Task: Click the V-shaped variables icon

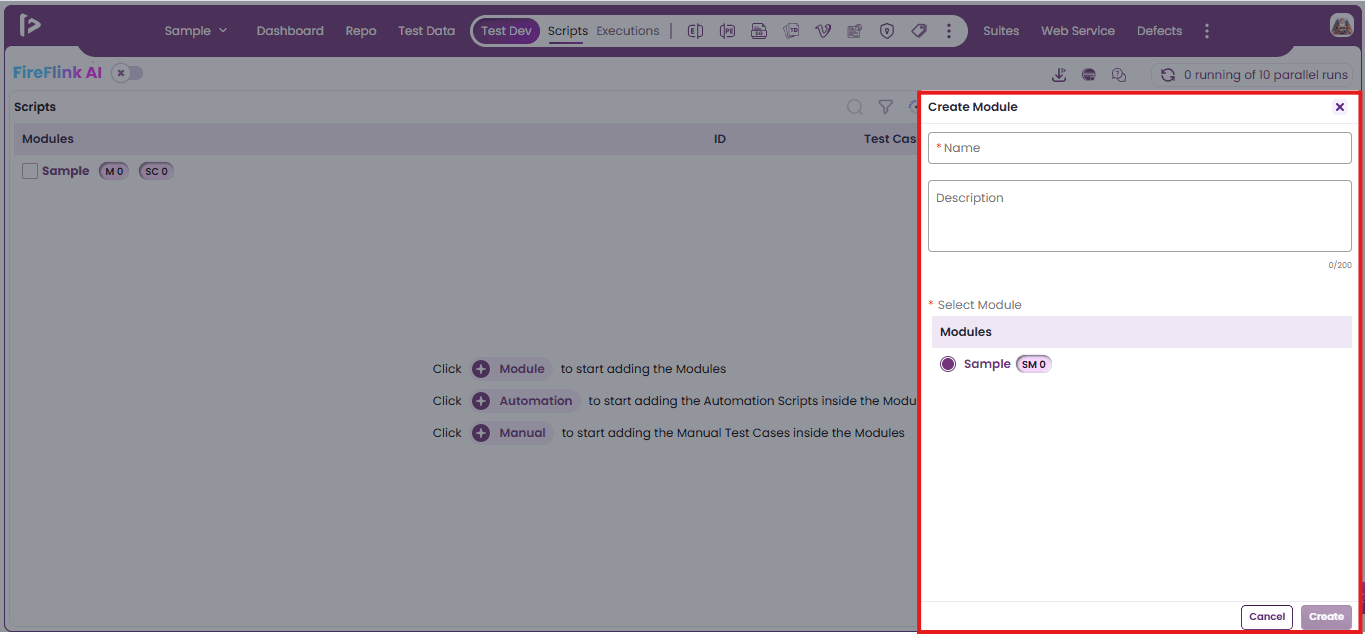Action: coord(823,31)
